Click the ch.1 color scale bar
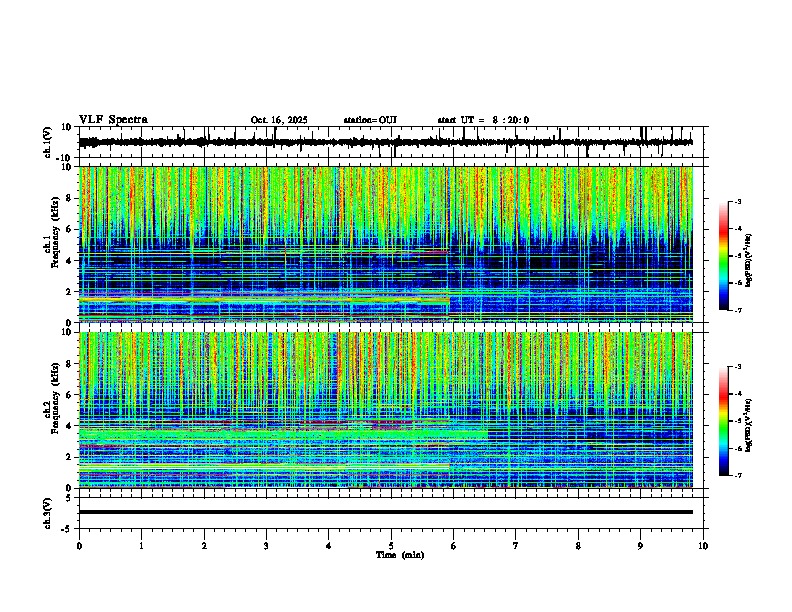Image resolution: width=792 pixels, height=612 pixels. [x=723, y=256]
